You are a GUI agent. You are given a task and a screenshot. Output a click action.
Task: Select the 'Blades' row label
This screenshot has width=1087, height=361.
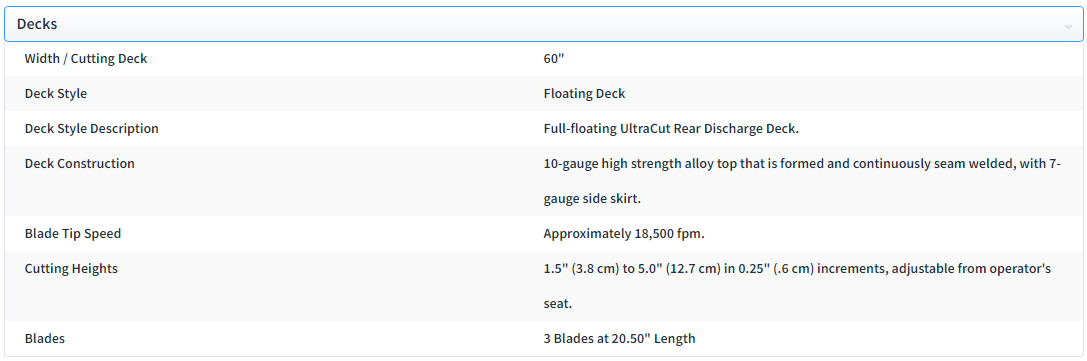[x=45, y=339]
